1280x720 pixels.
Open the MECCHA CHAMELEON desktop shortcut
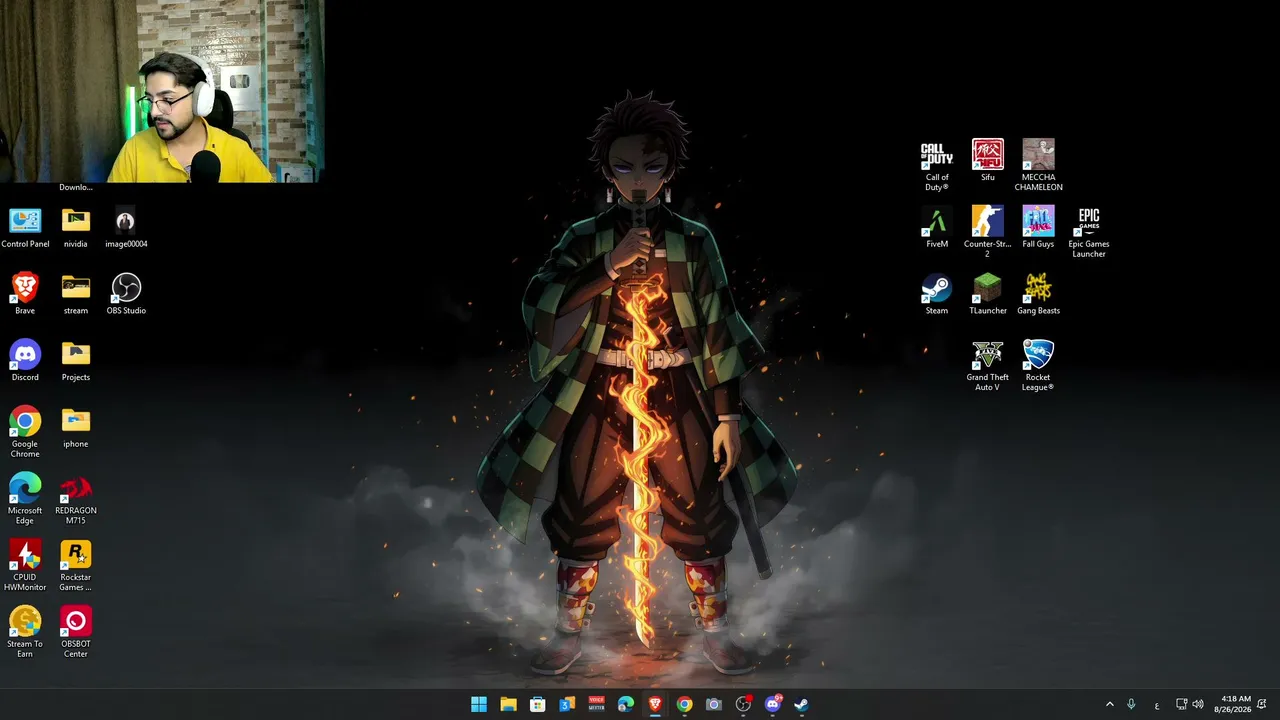coord(1038,166)
